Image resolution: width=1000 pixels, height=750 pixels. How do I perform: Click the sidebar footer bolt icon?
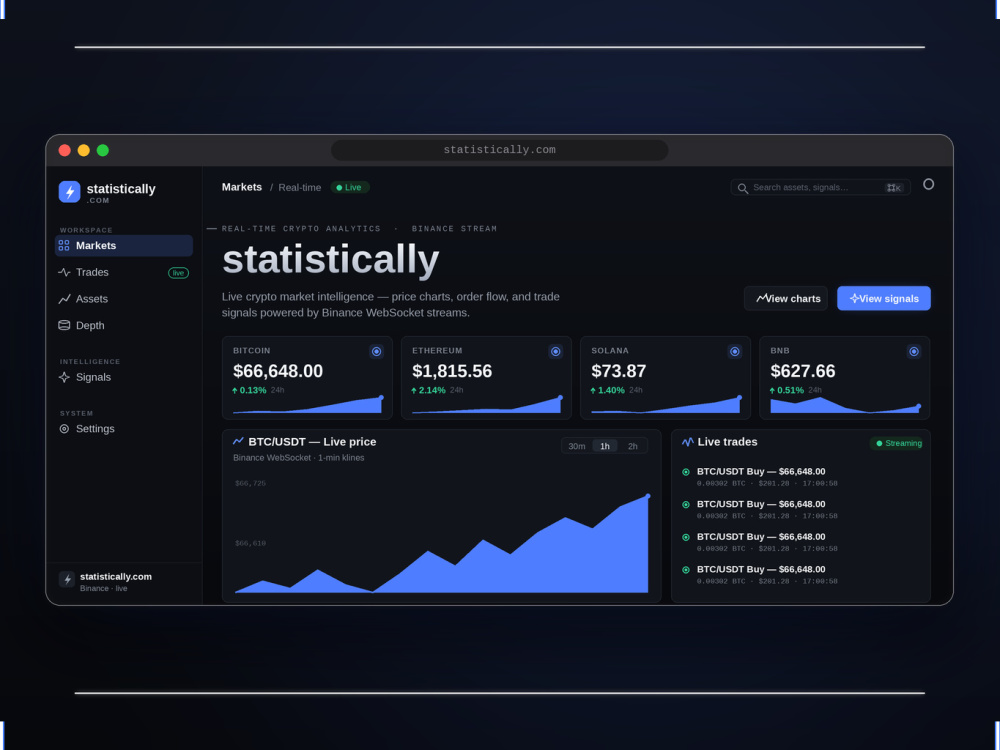[67, 580]
